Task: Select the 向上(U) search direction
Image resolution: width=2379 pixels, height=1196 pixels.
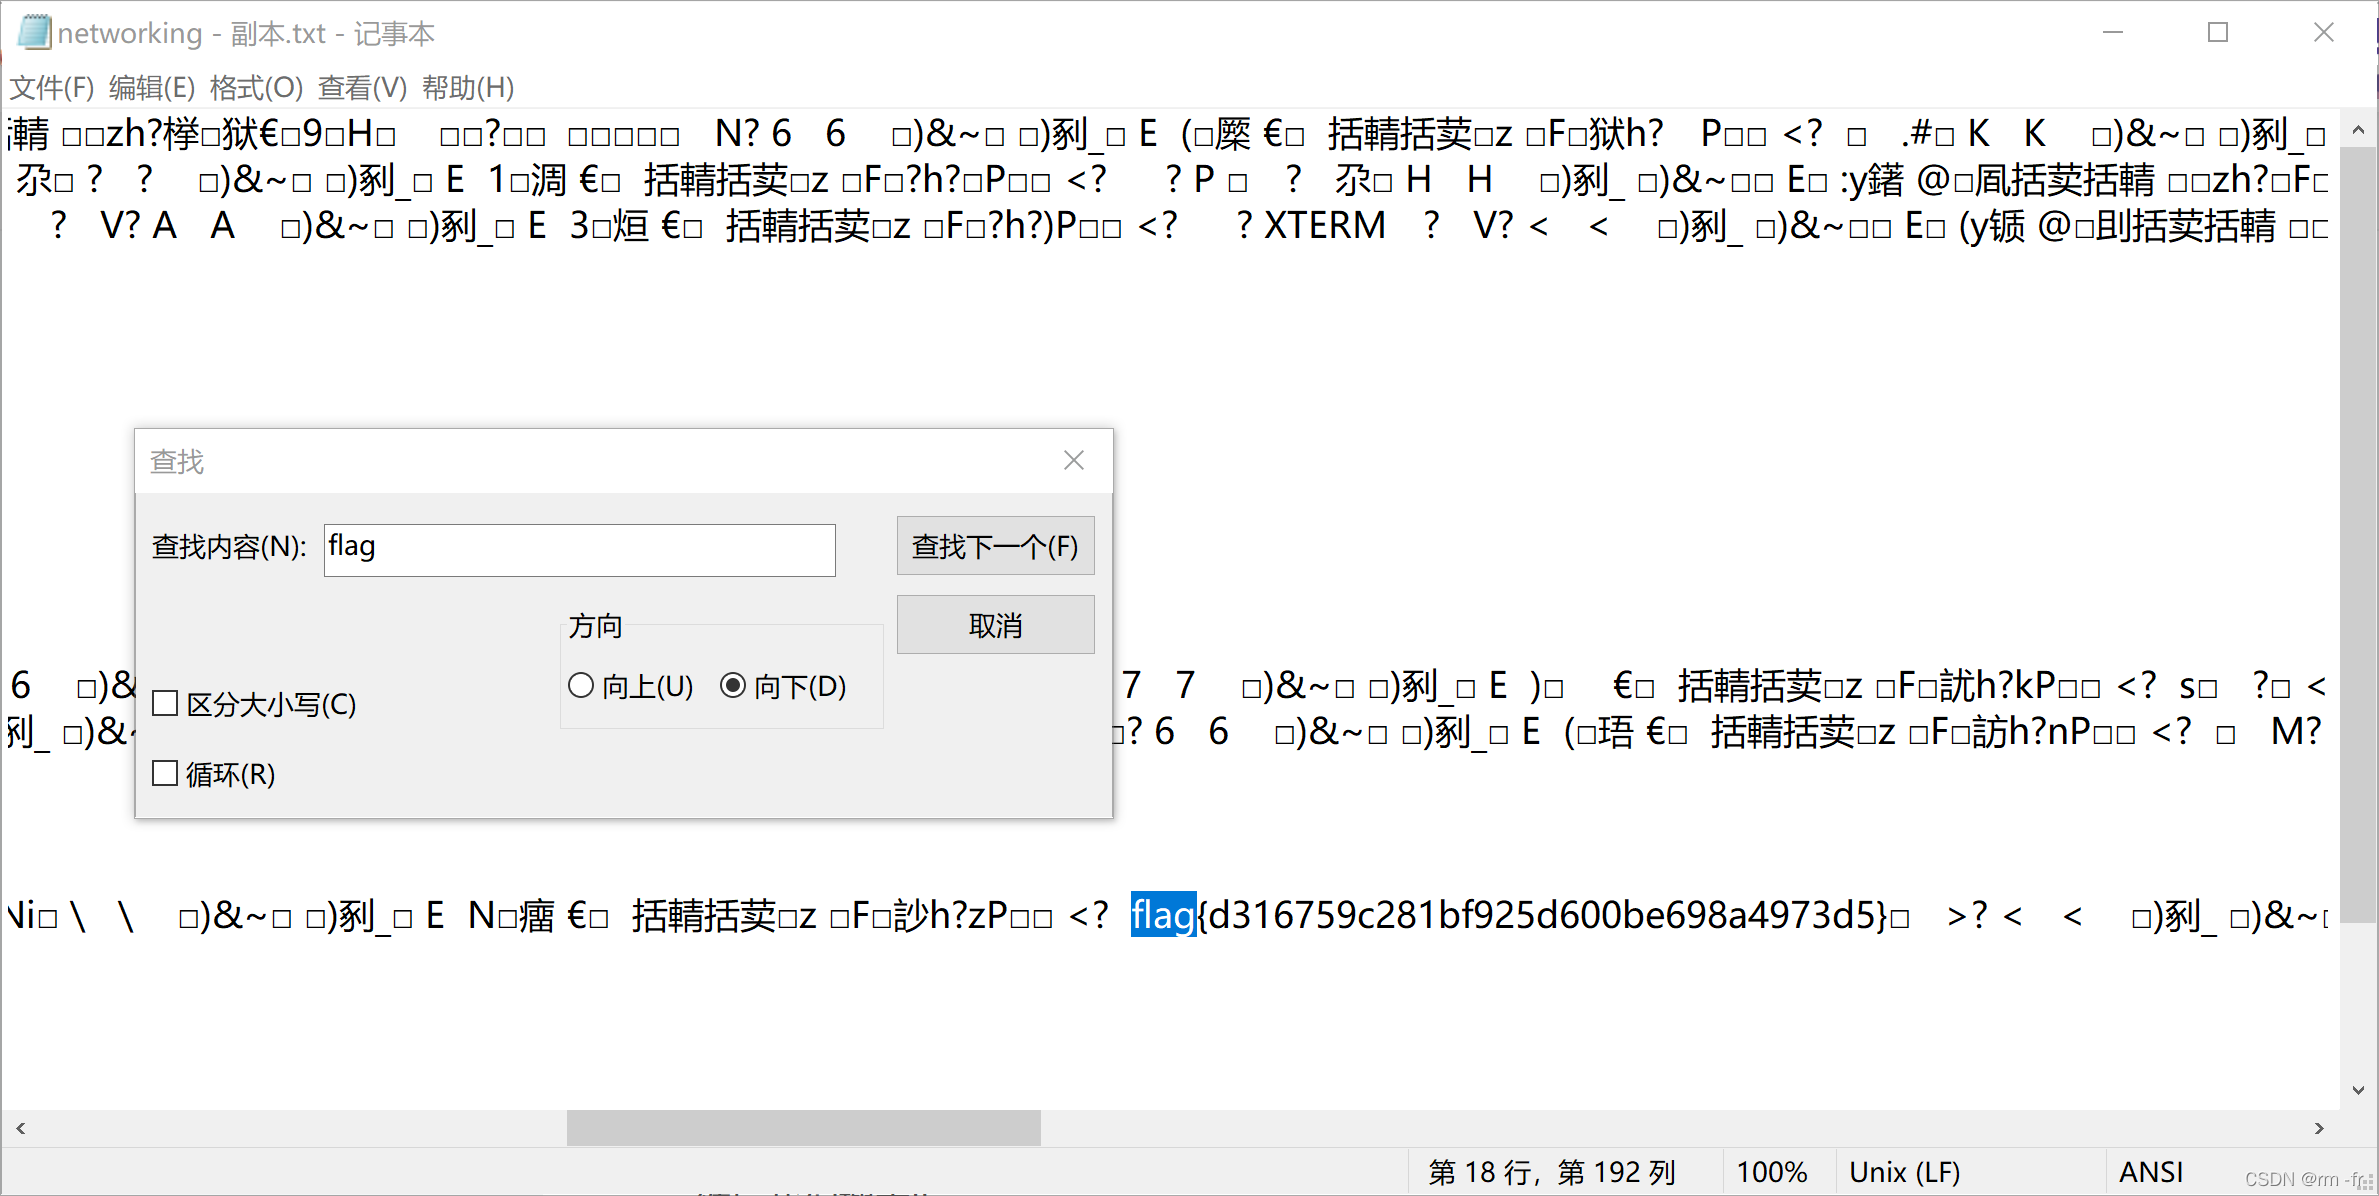Action: (581, 685)
